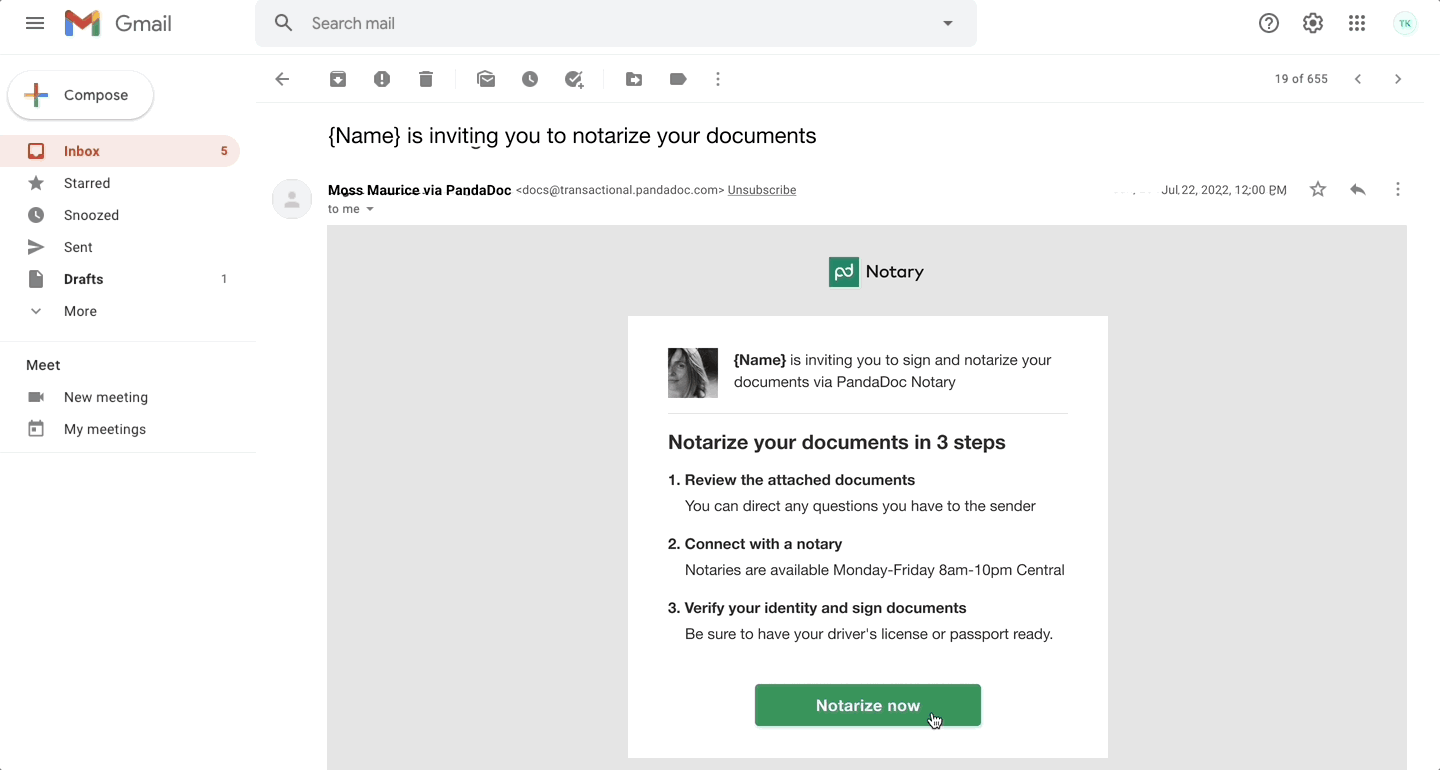The height and width of the screenshot is (770, 1440).
Task: Open the Move to folder icon
Action: 634,79
